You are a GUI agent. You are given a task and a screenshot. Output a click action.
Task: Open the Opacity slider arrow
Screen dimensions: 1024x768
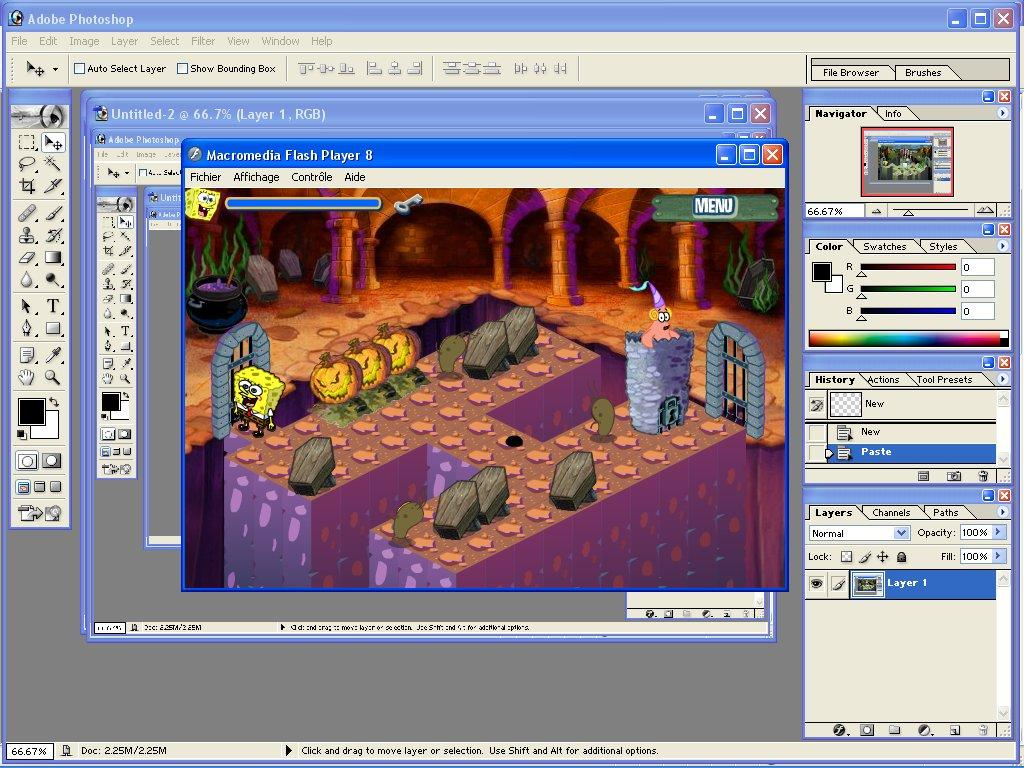[x=998, y=532]
